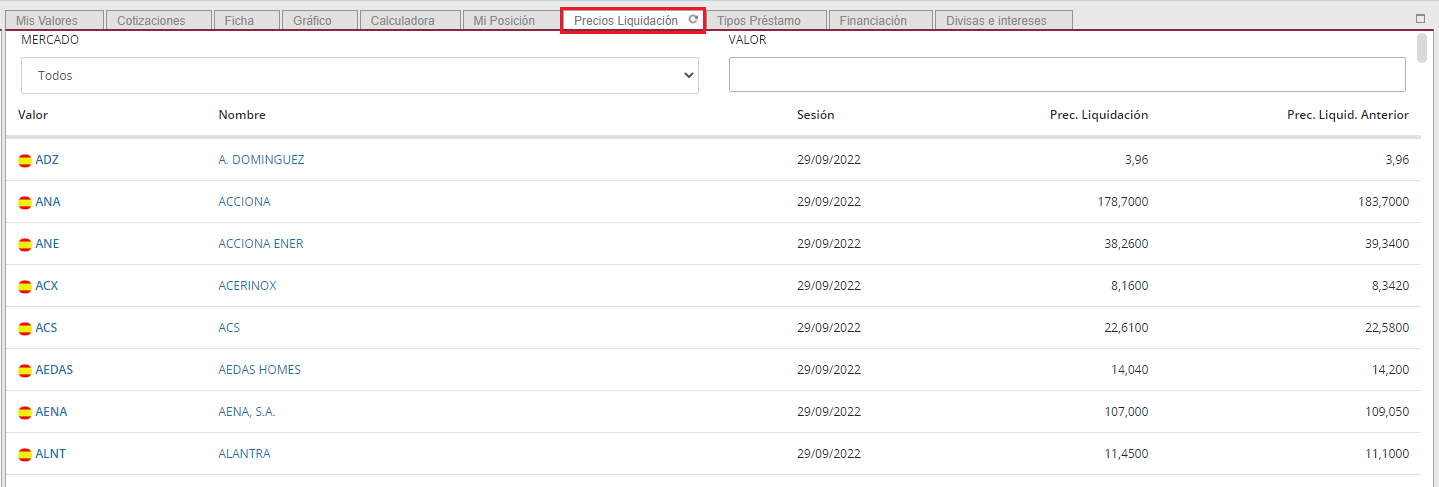Select the 178,7000 settlement price cell
This screenshot has width=1439, height=487.
(x=1123, y=202)
